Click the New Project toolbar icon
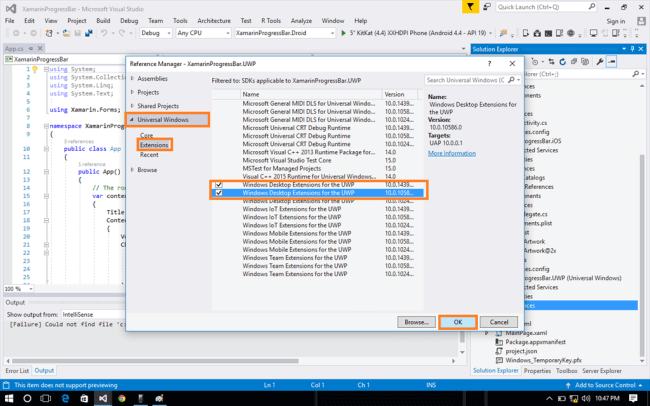650x406 pixels. click(49, 33)
